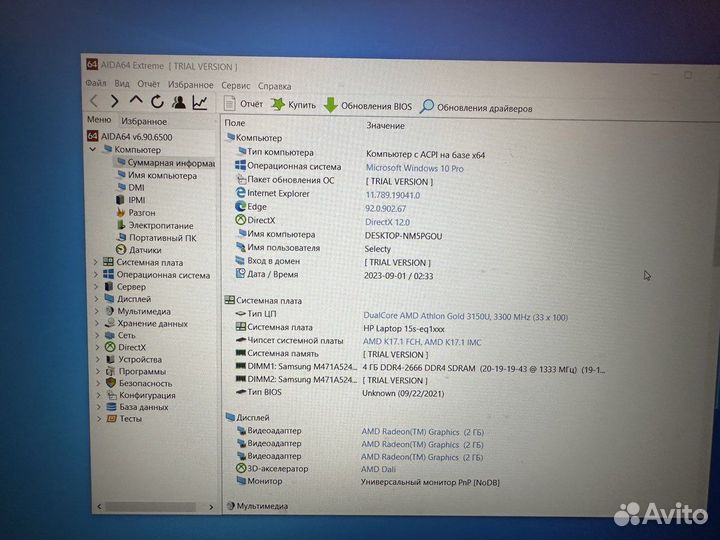Open Обновления BIOS updates
Viewport: 720px width, 540px height.
(x=368, y=106)
